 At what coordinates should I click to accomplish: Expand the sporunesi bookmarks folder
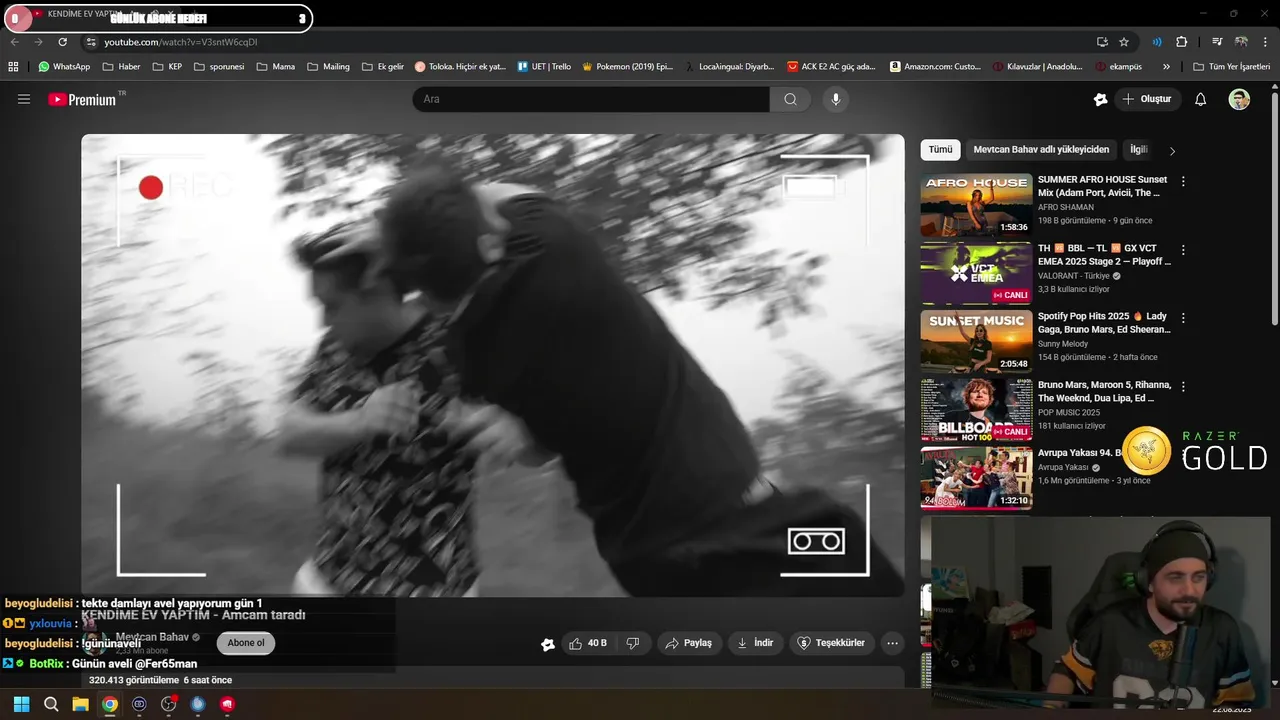219,67
